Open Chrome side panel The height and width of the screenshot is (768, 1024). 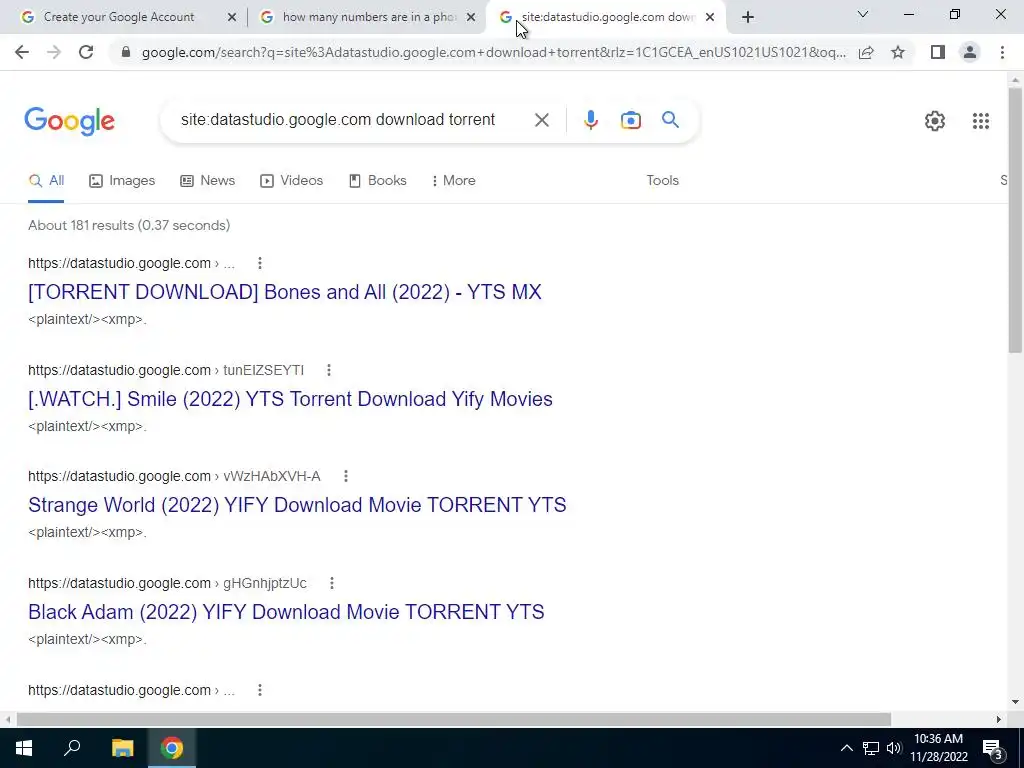pos(938,52)
